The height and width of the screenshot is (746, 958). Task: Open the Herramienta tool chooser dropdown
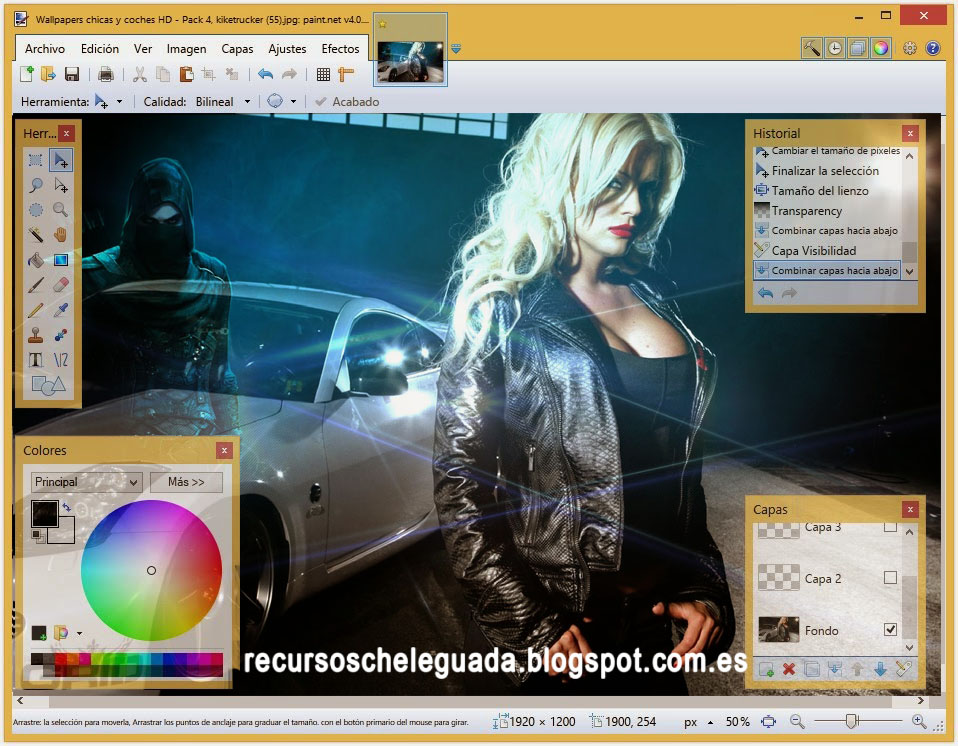tap(119, 101)
